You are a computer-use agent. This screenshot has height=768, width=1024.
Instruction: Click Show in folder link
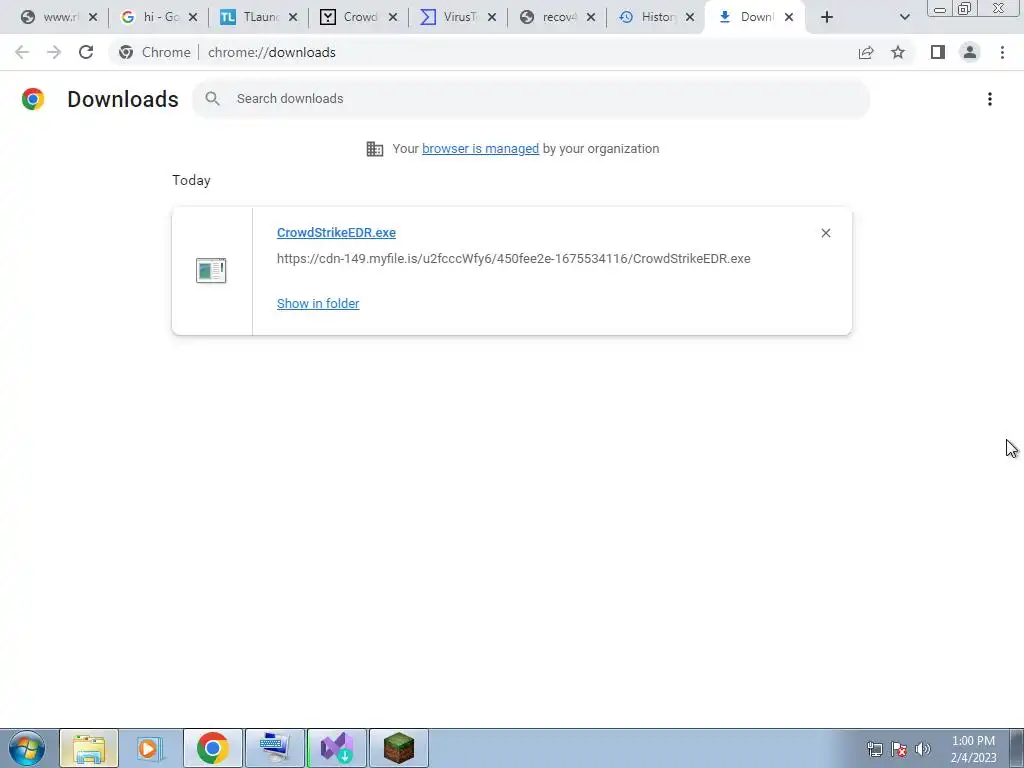point(318,303)
